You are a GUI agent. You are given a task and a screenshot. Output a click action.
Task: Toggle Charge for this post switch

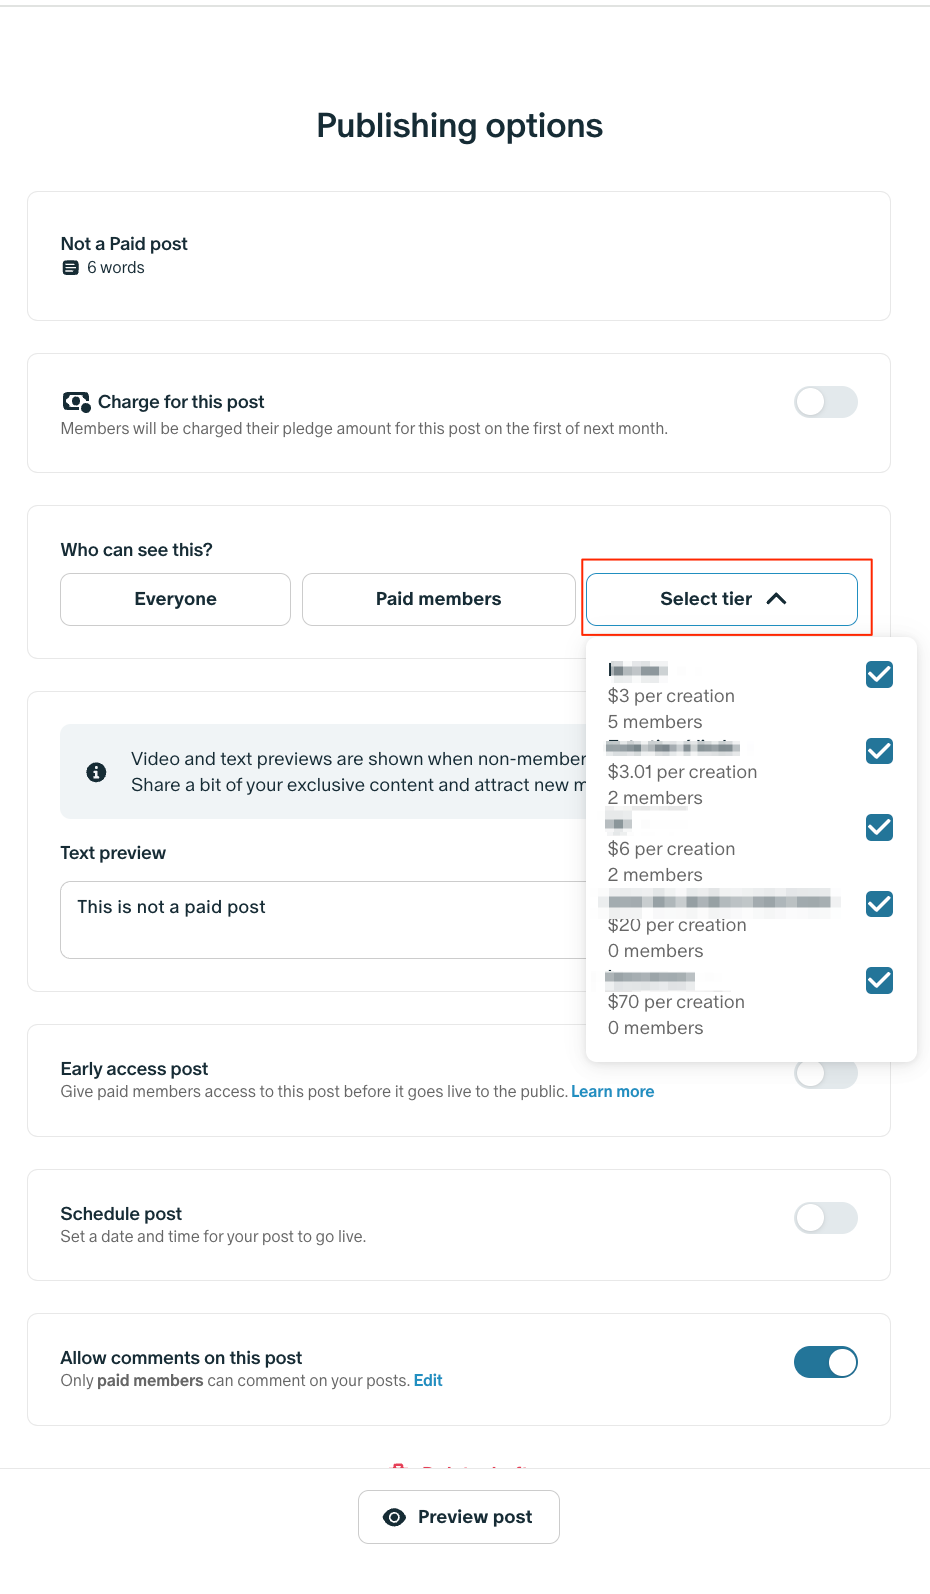[825, 402]
